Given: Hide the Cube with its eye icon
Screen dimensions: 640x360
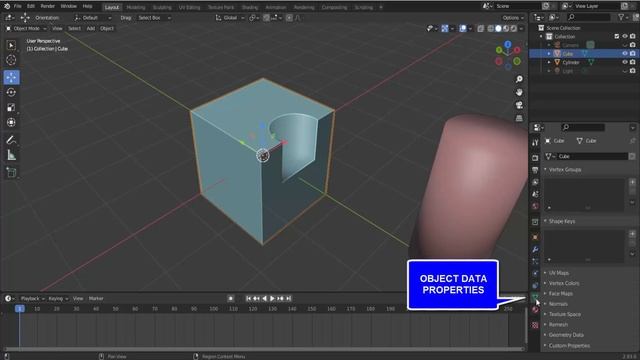Looking at the screenshot, I should [x=624, y=53].
